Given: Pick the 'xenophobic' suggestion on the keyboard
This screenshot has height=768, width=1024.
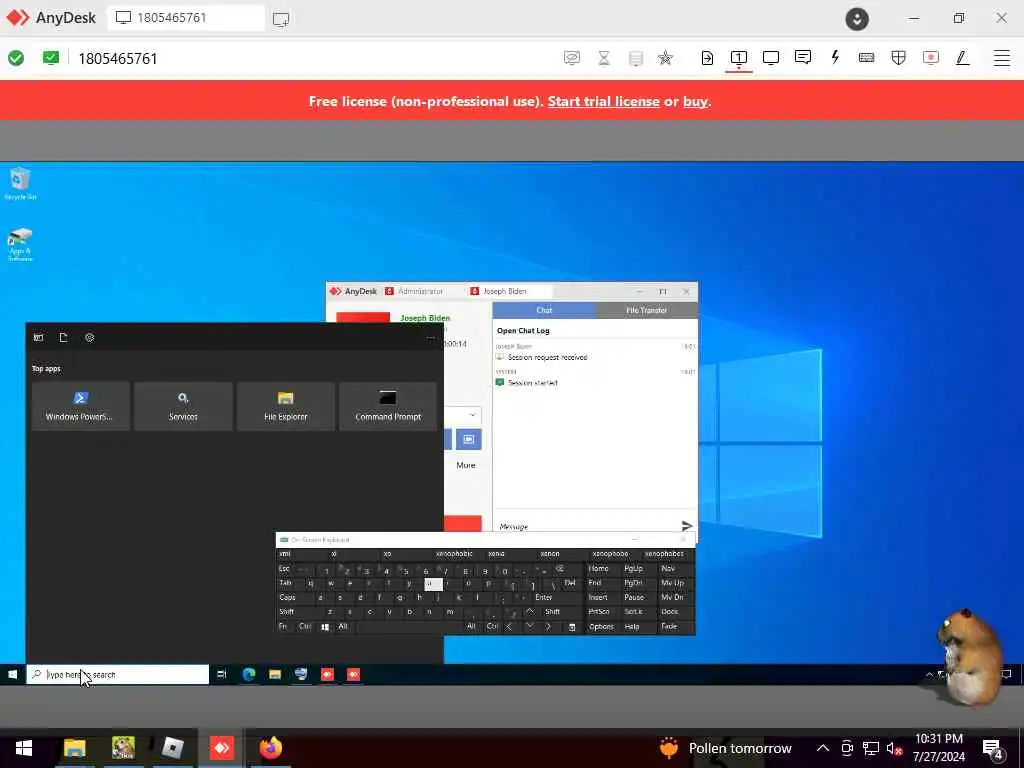Looking at the screenshot, I should click(454, 554).
